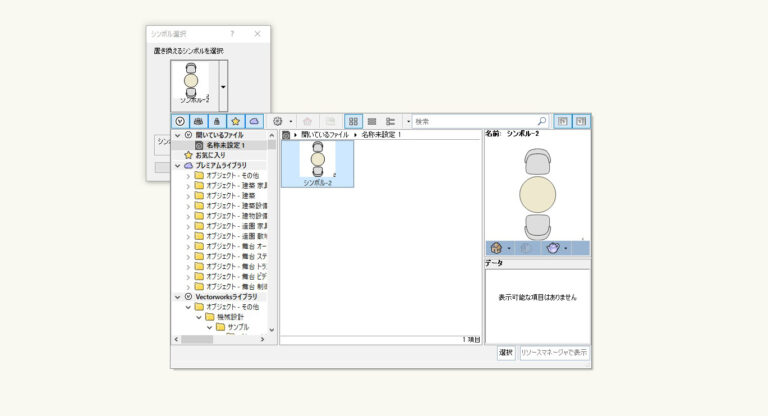Select the シンボル-2 thumbnail in the list

(317, 163)
